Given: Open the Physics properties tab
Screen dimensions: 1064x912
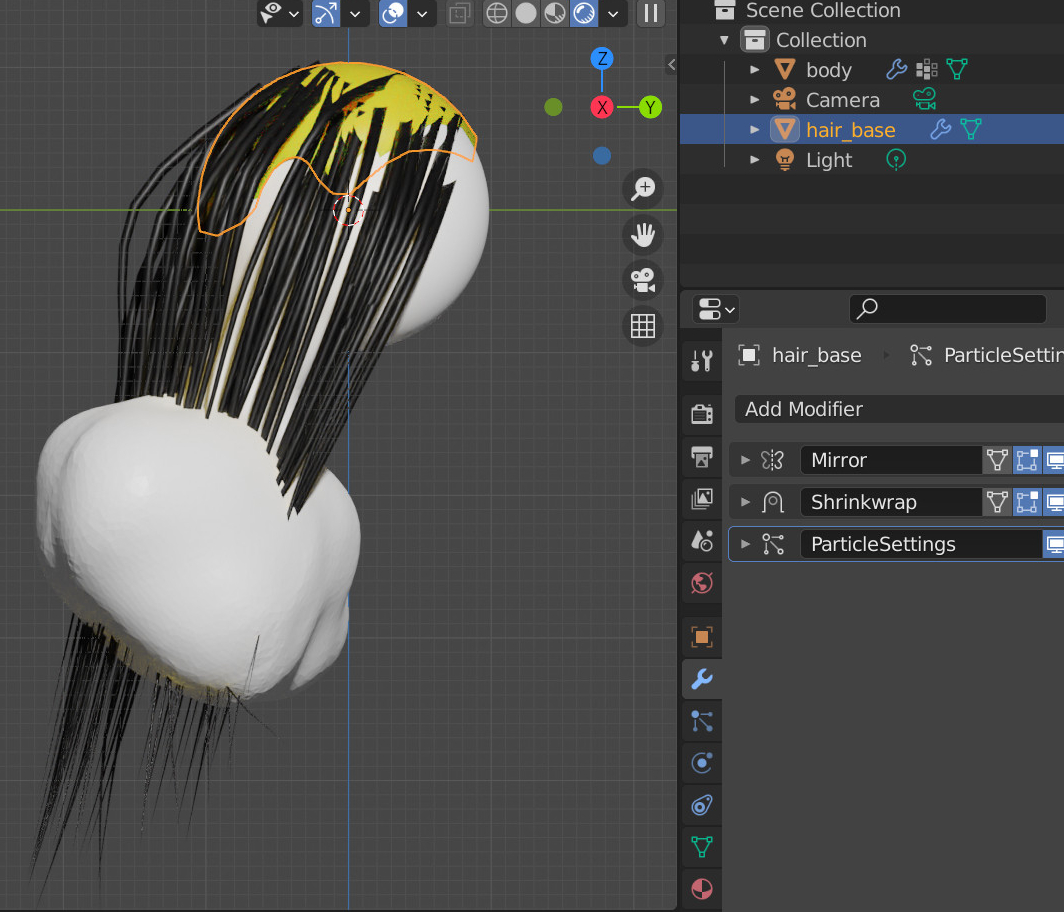Looking at the screenshot, I should [702, 763].
